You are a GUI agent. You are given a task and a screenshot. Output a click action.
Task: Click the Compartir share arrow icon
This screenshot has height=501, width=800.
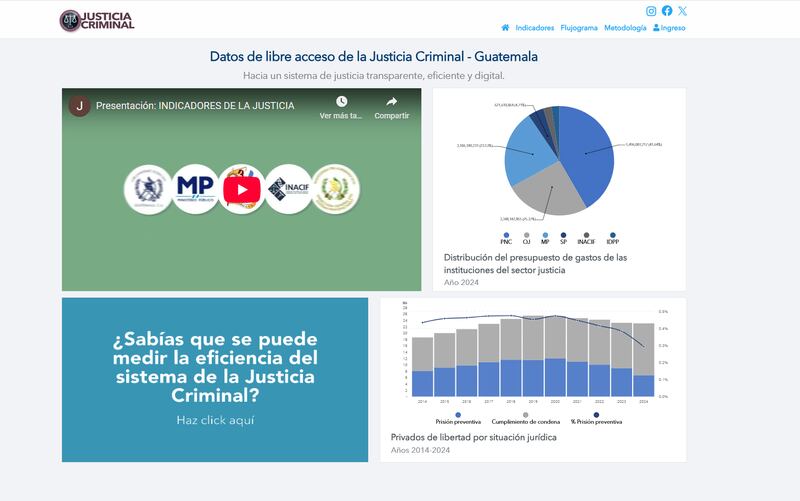[391, 102]
